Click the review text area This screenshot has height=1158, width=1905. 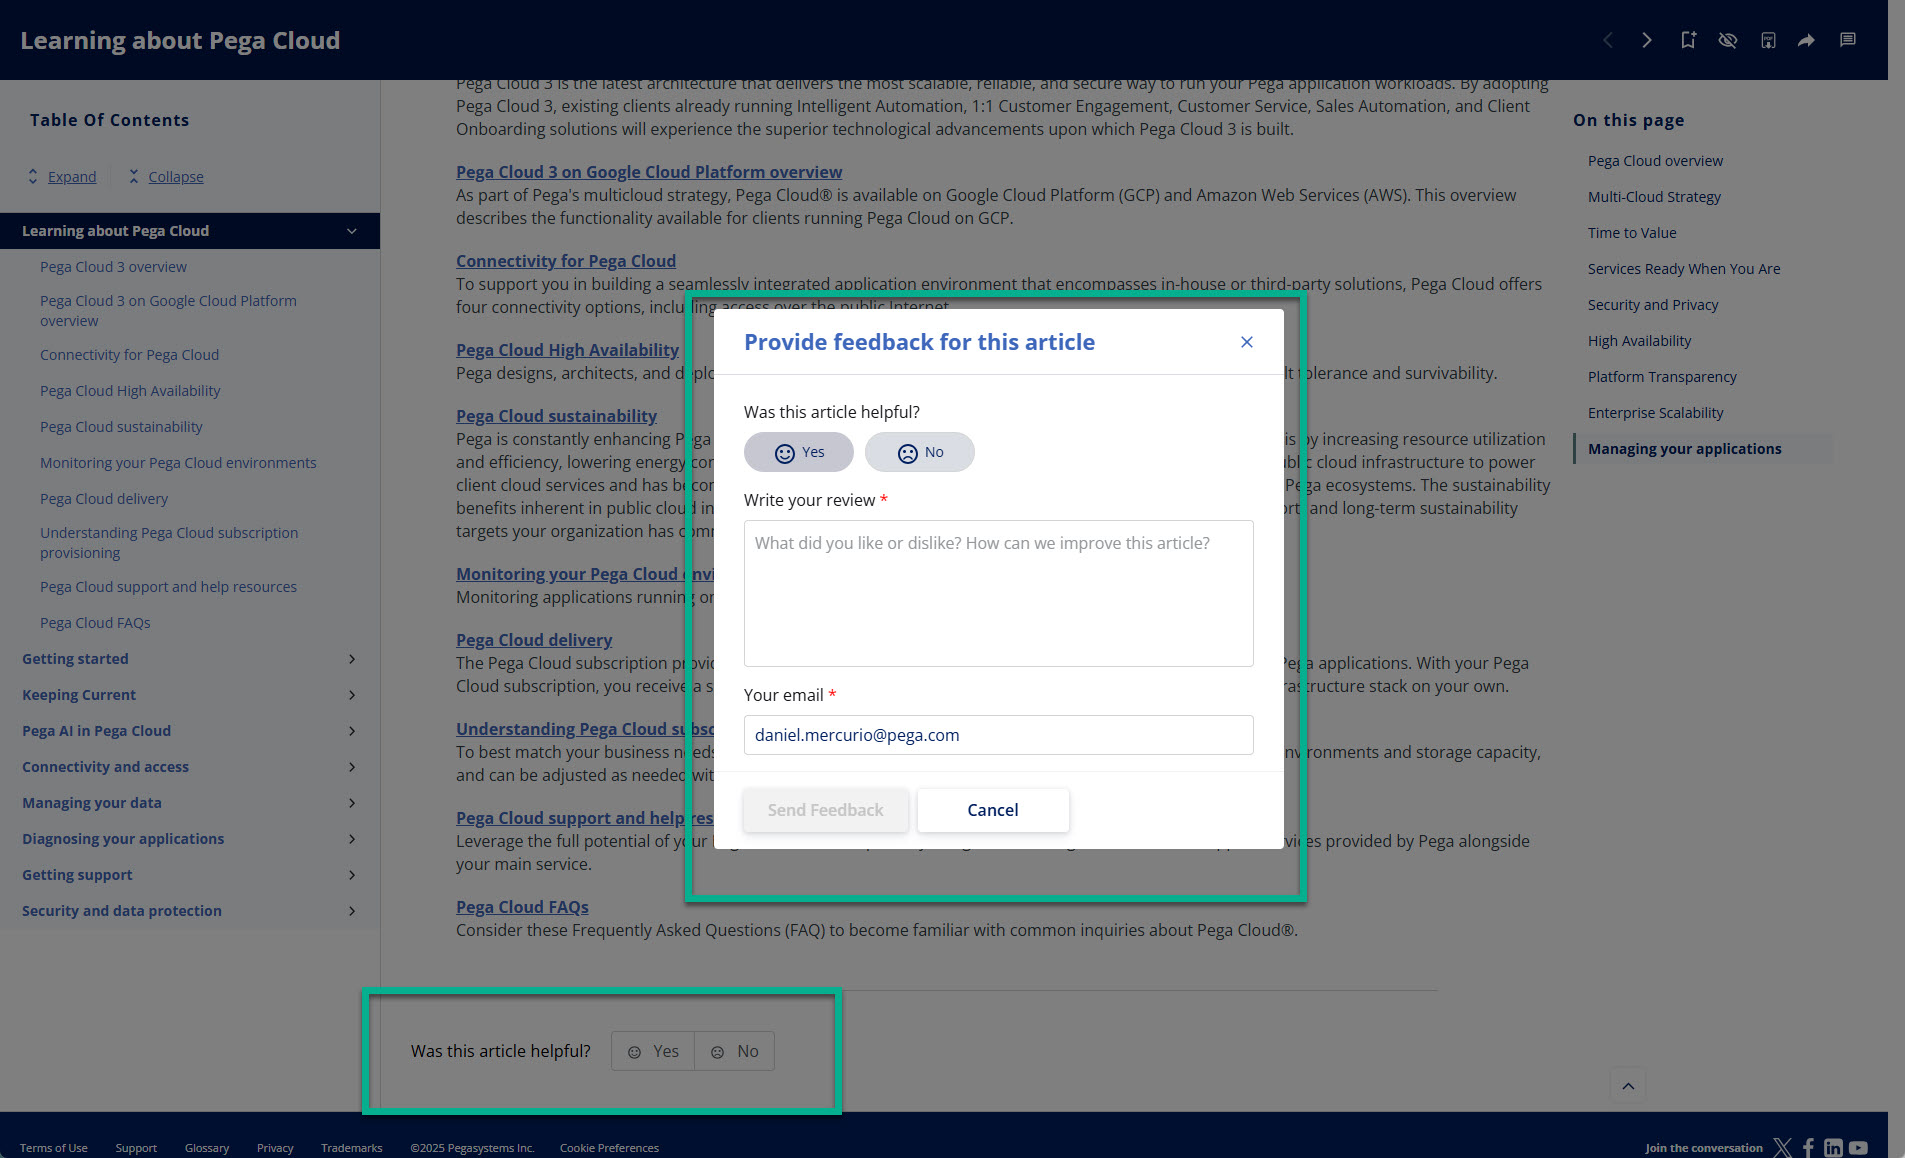click(x=998, y=593)
